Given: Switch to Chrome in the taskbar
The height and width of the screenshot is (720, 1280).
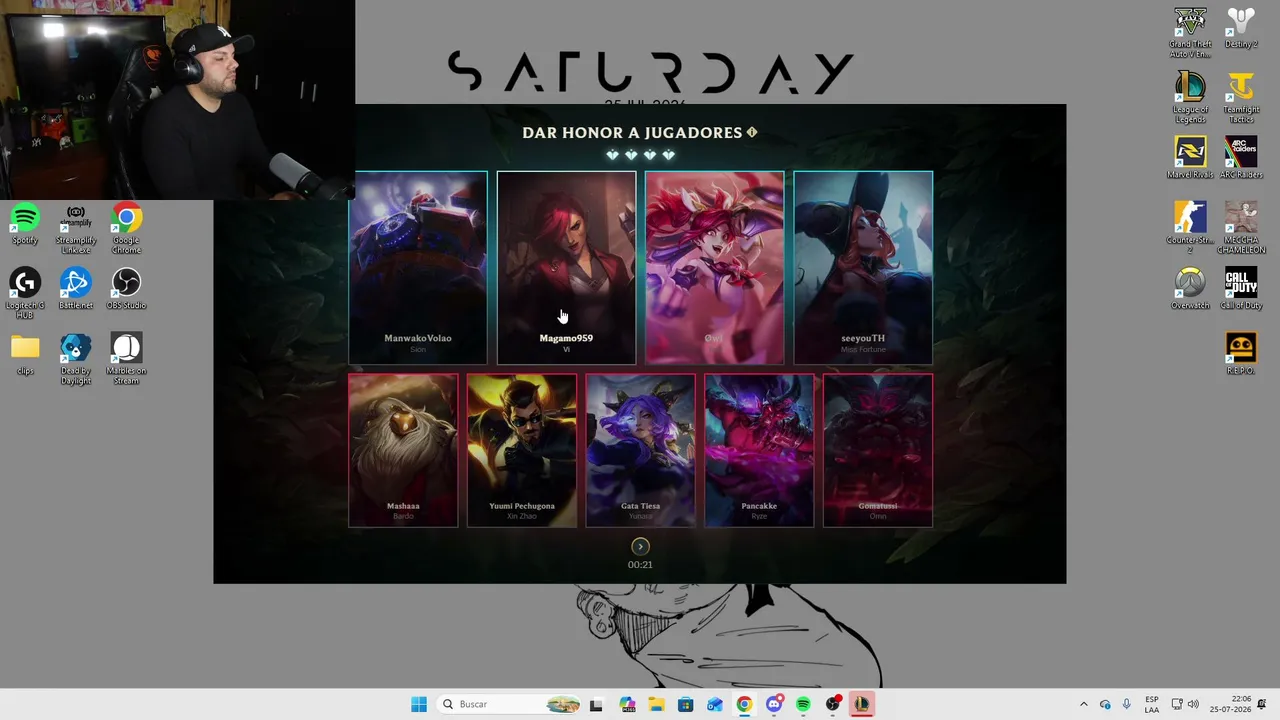Looking at the screenshot, I should pos(744,704).
